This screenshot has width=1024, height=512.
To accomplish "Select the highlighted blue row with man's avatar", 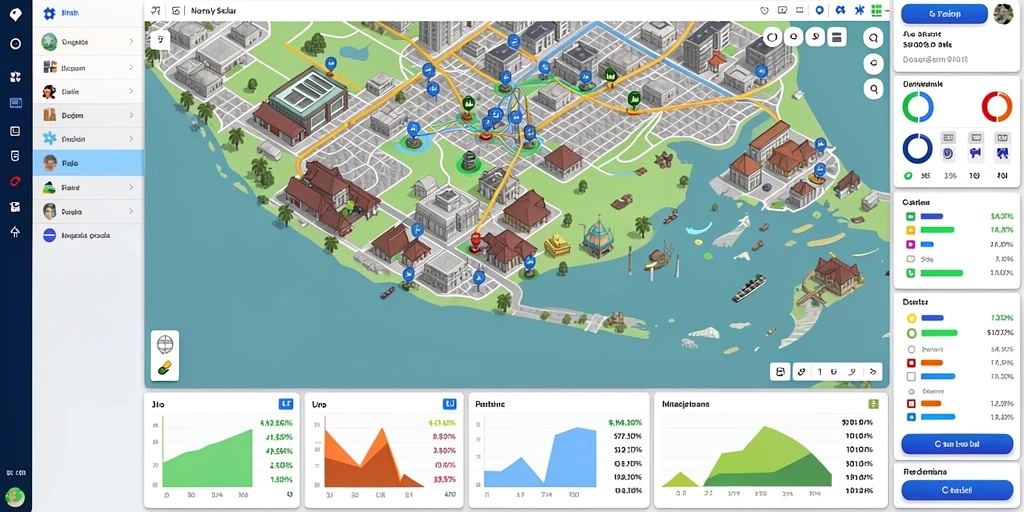I will (x=88, y=163).
